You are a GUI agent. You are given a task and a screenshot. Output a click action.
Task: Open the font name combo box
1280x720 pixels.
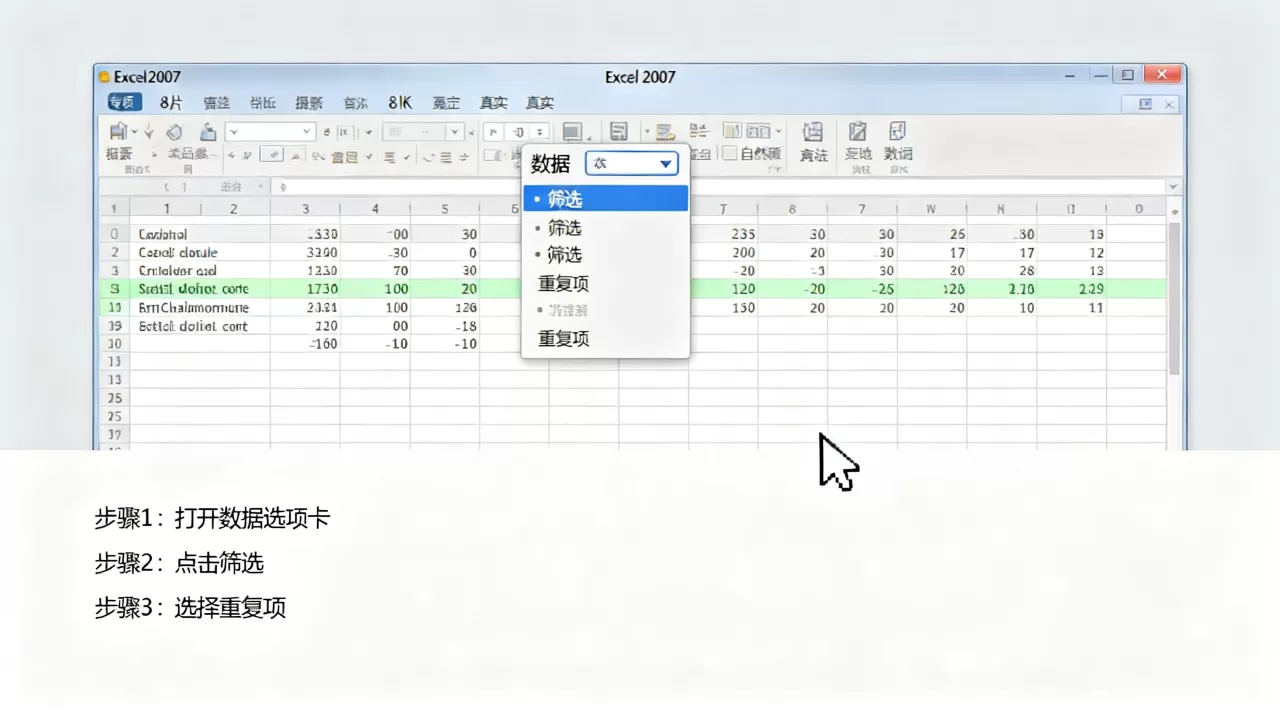point(270,132)
